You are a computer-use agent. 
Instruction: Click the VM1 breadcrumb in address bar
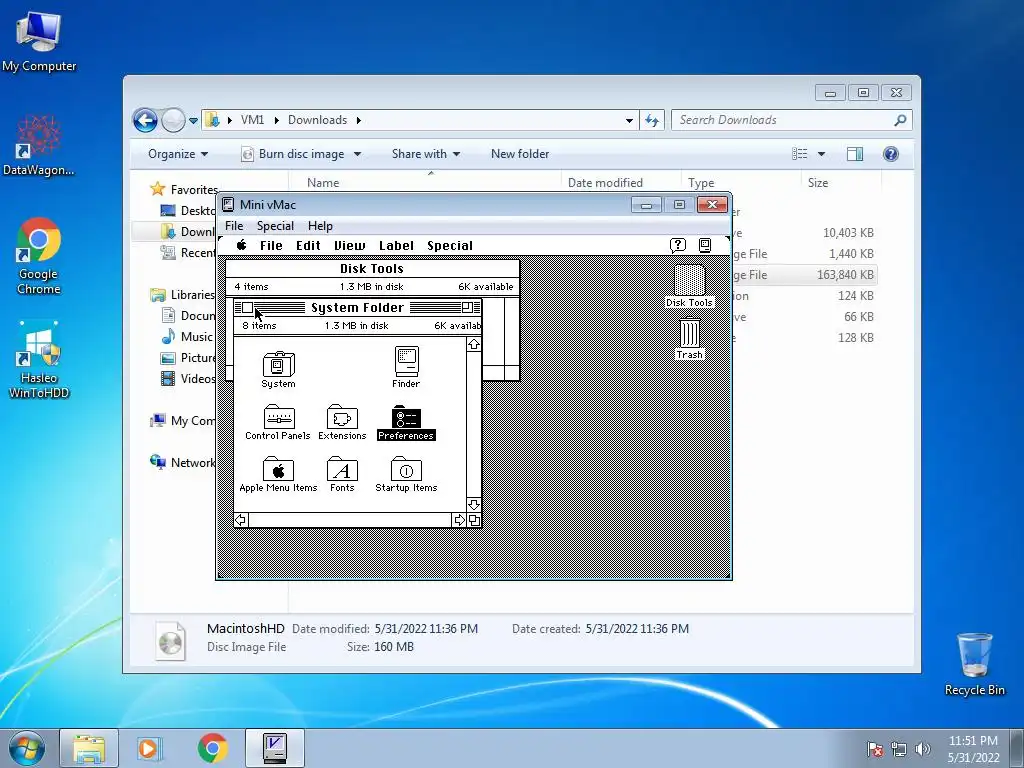252,120
